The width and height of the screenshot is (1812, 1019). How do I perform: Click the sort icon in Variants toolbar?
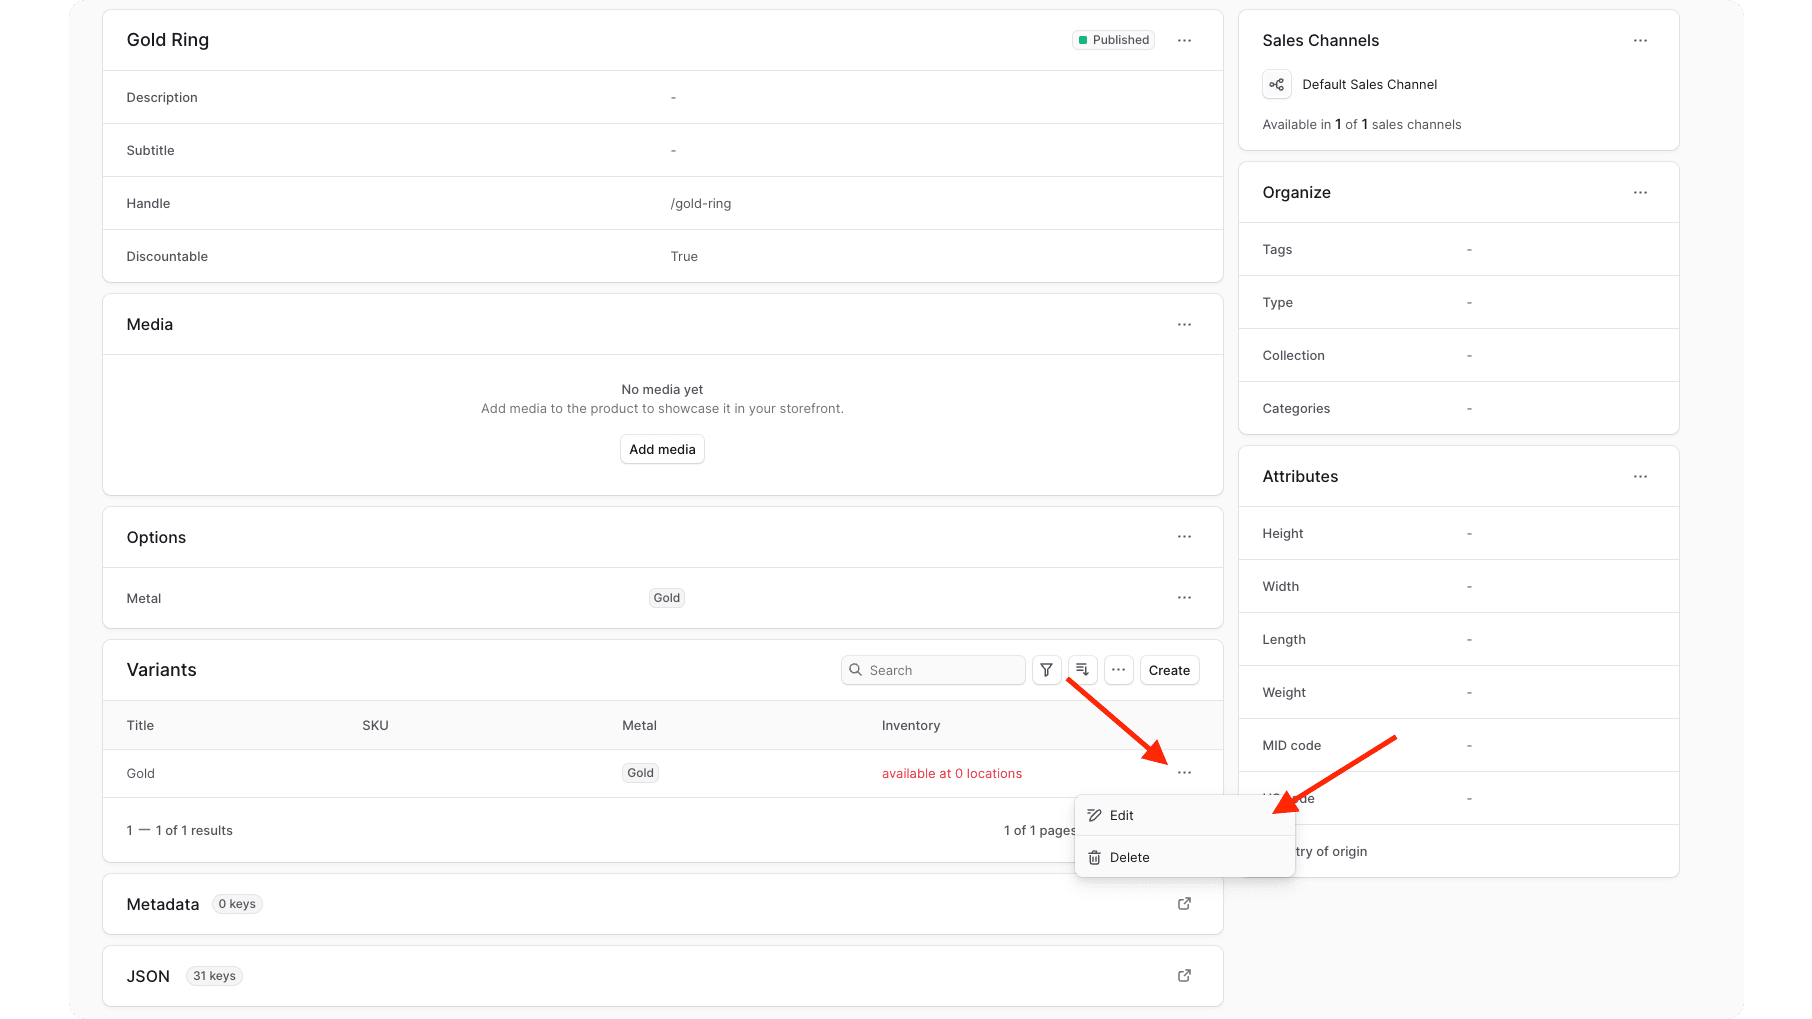tap(1082, 670)
